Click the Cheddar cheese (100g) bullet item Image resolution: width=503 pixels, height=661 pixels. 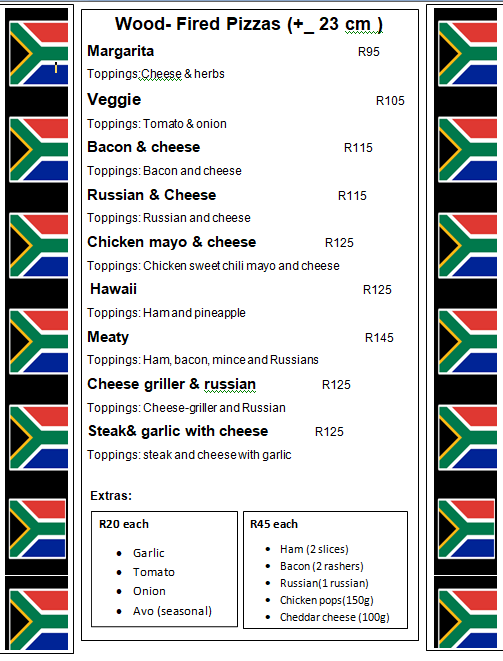335,617
